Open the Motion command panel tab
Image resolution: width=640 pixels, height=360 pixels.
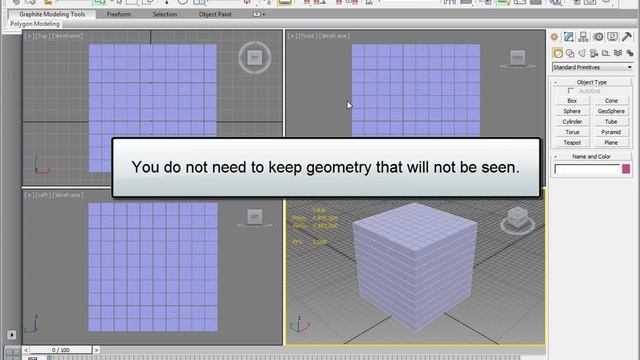tap(598, 37)
